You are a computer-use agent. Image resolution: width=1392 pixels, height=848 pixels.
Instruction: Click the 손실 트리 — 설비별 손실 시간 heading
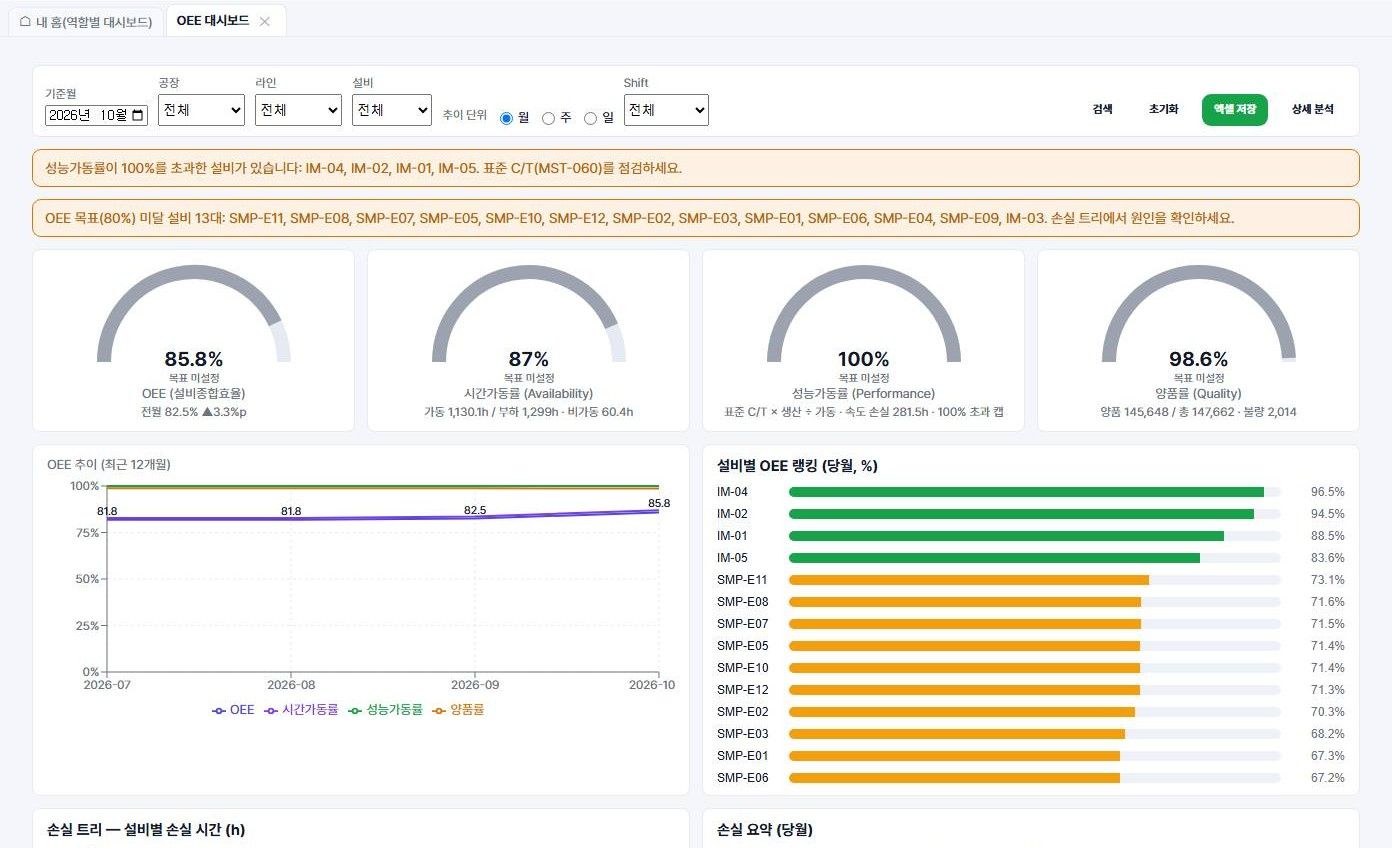click(x=146, y=830)
